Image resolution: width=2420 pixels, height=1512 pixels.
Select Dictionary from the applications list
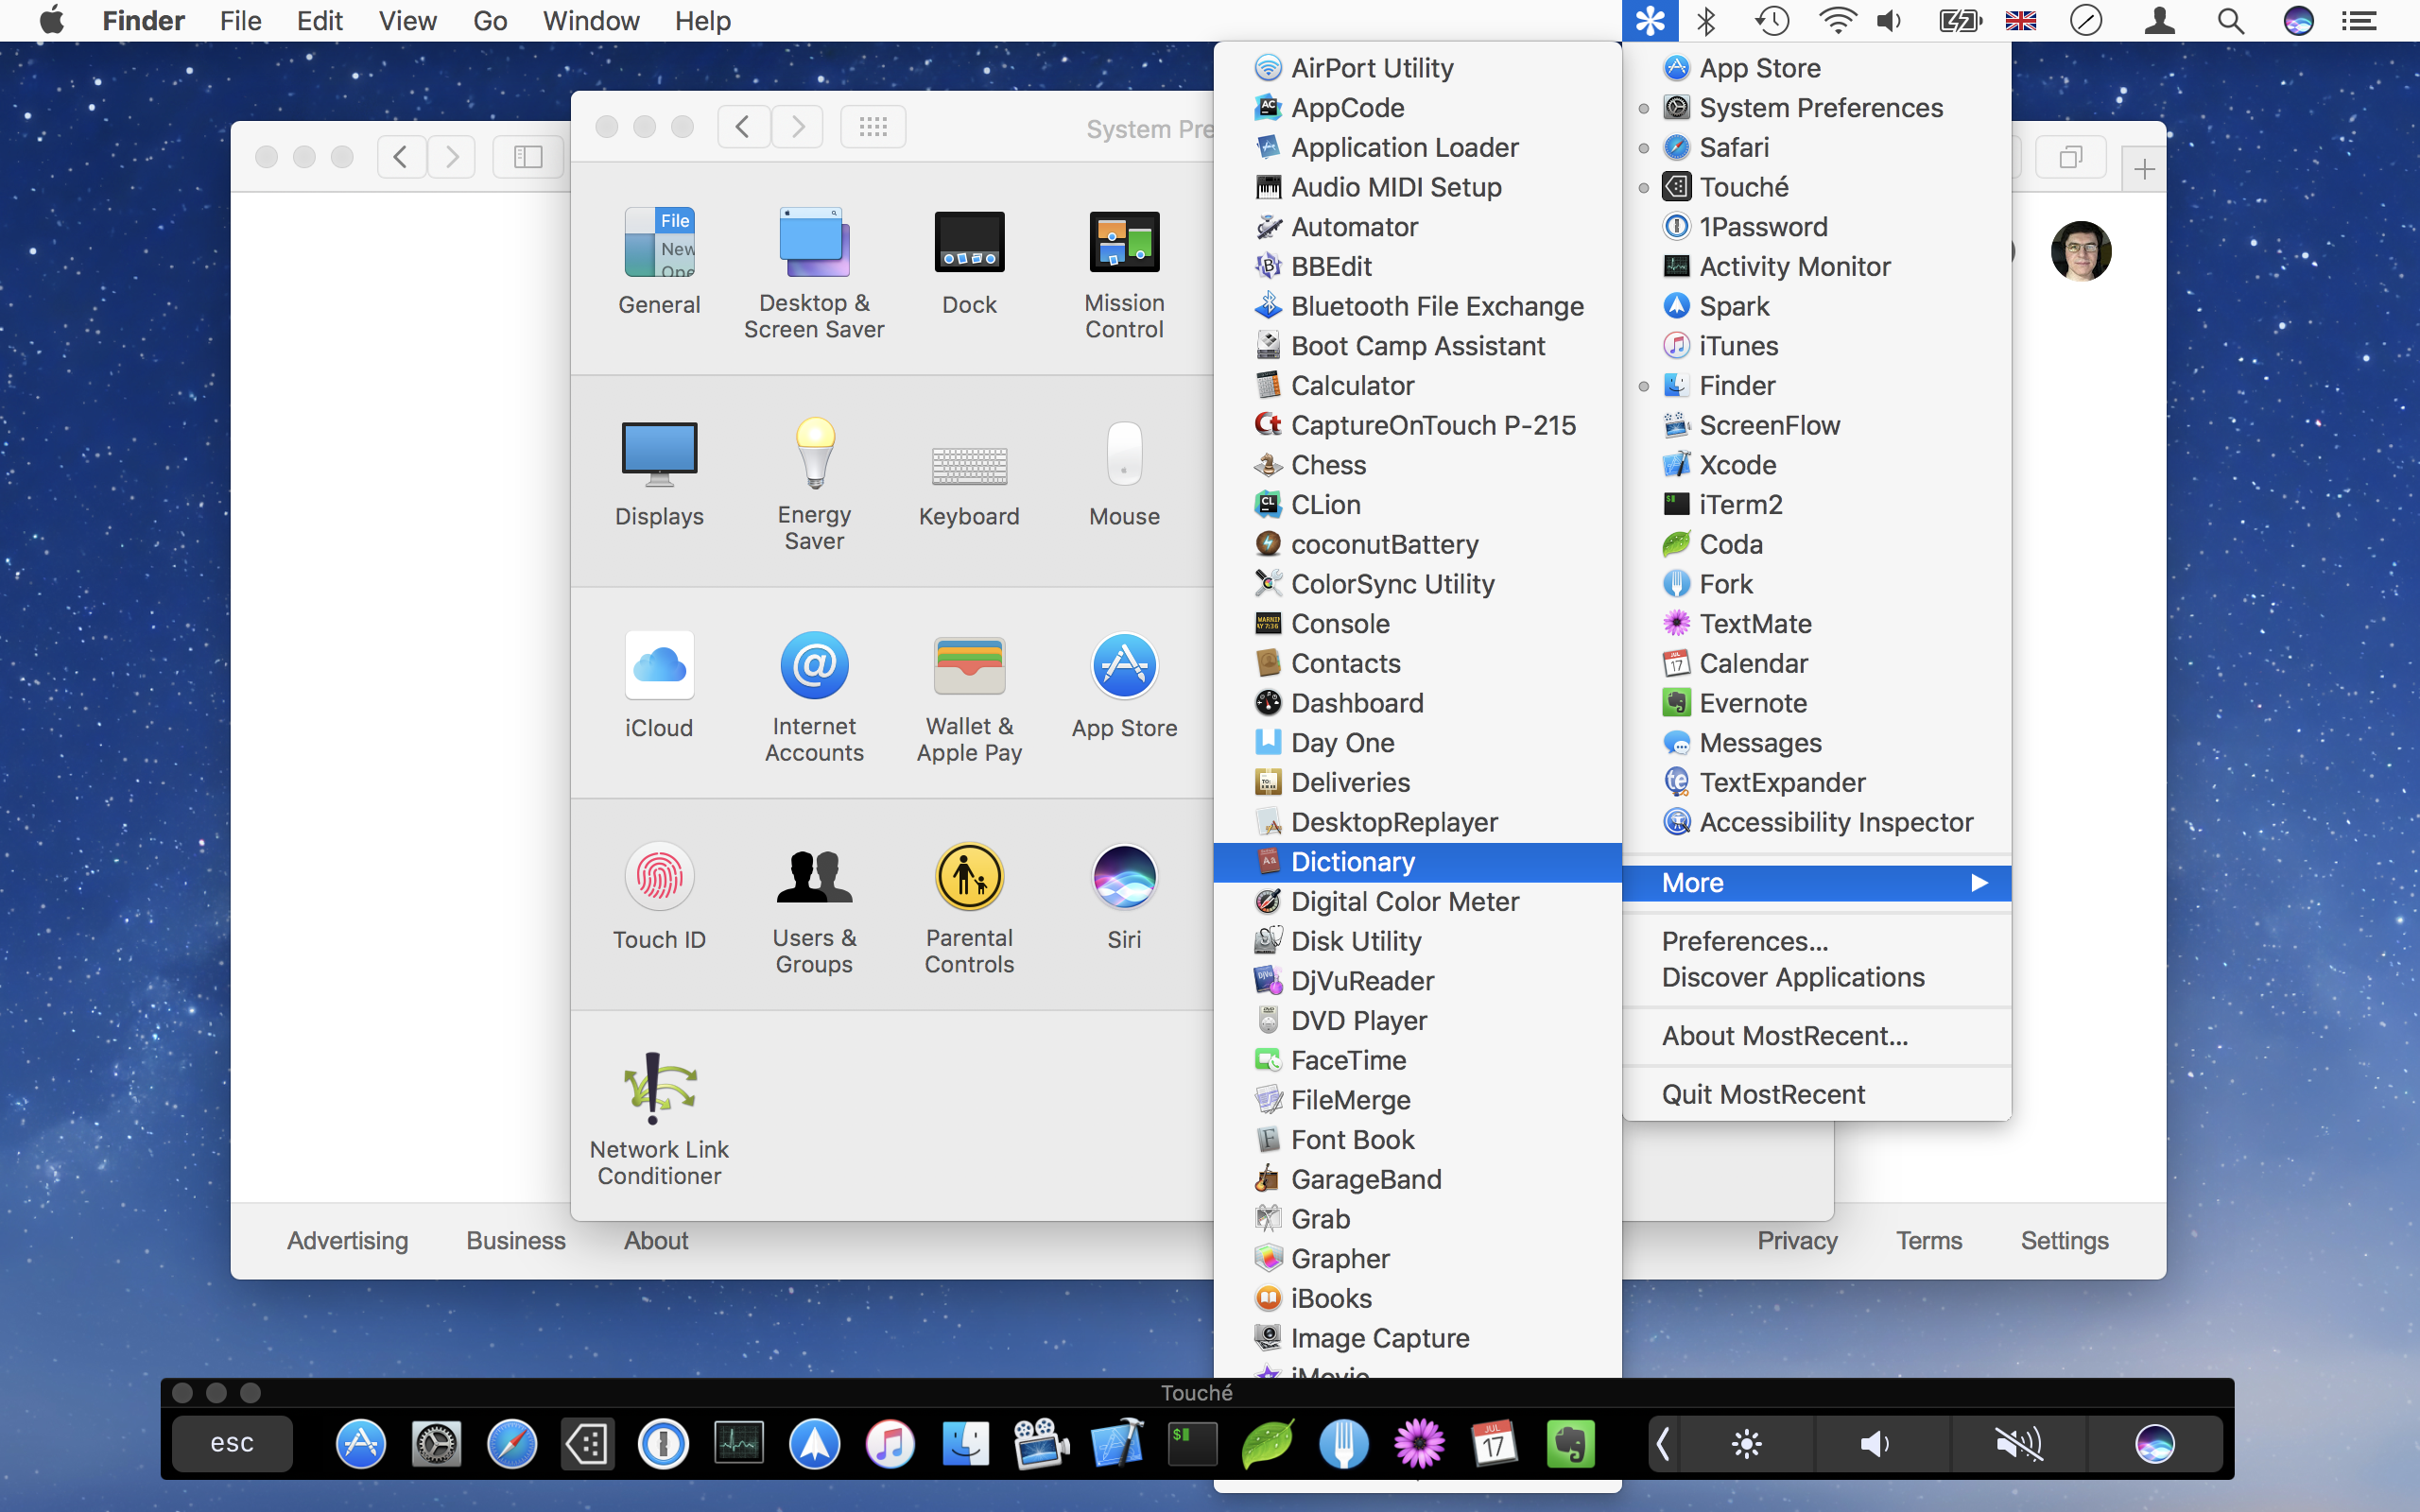click(1352, 861)
